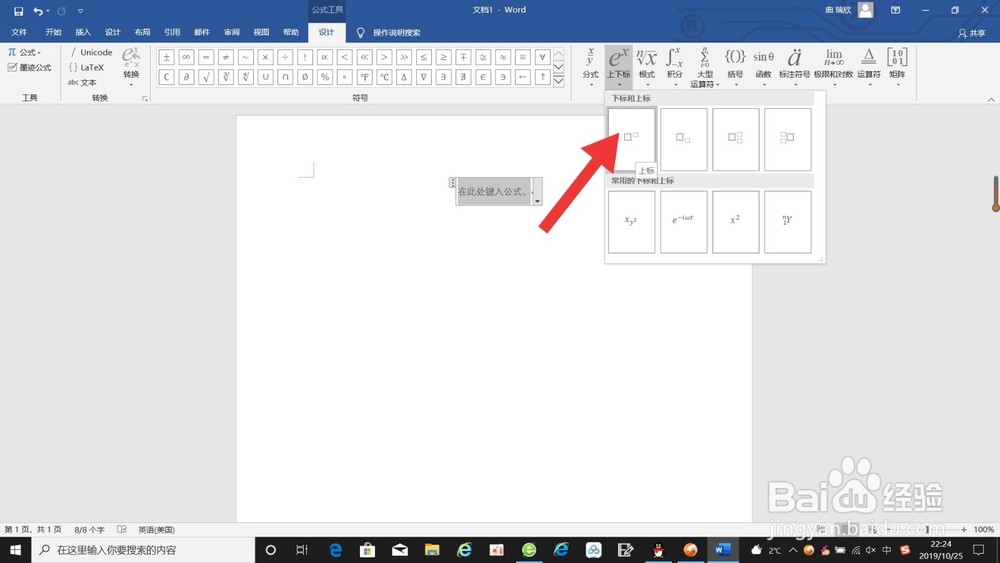Image resolution: width=1000 pixels, height=563 pixels.
Task: Open the 文件 (File) menu
Action: [19, 33]
